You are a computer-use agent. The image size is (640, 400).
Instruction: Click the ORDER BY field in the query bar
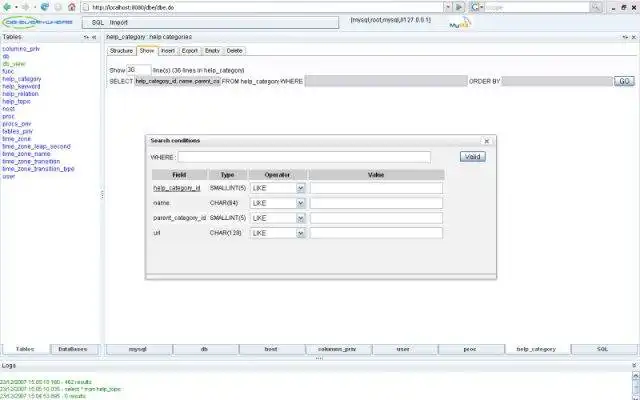click(x=557, y=81)
